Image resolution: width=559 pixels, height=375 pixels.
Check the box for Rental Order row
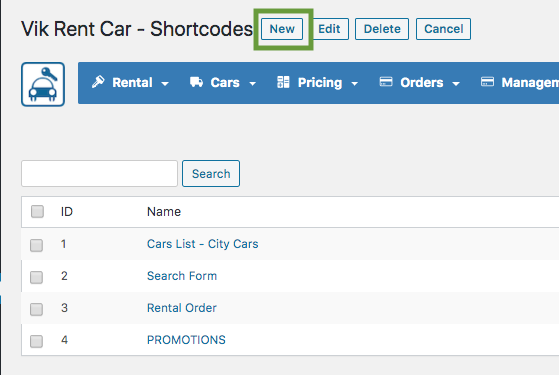36,309
